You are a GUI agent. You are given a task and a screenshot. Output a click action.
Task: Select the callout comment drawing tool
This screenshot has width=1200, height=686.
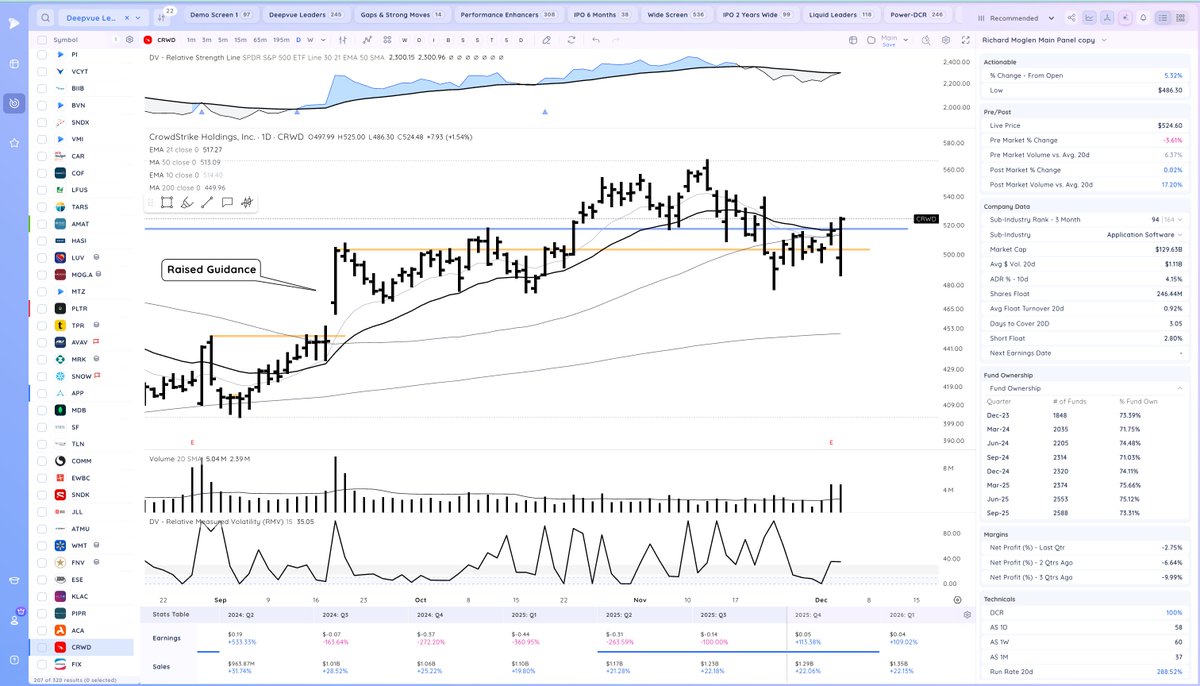tap(227, 202)
